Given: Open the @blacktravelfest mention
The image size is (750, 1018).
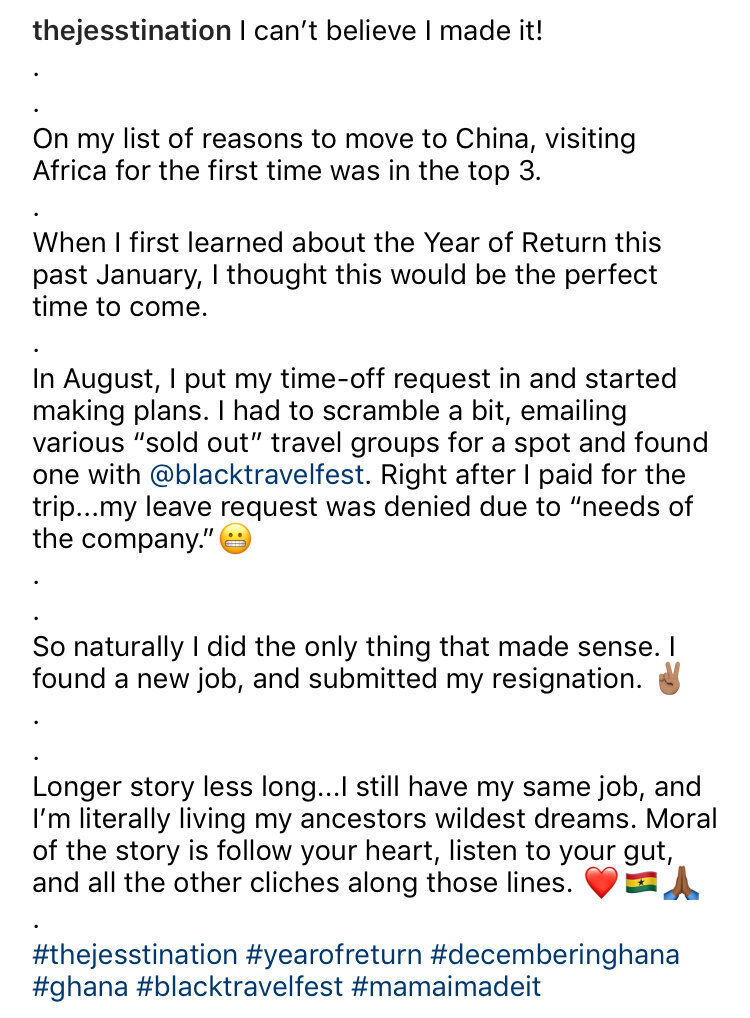Looking at the screenshot, I should pyautogui.click(x=256, y=475).
